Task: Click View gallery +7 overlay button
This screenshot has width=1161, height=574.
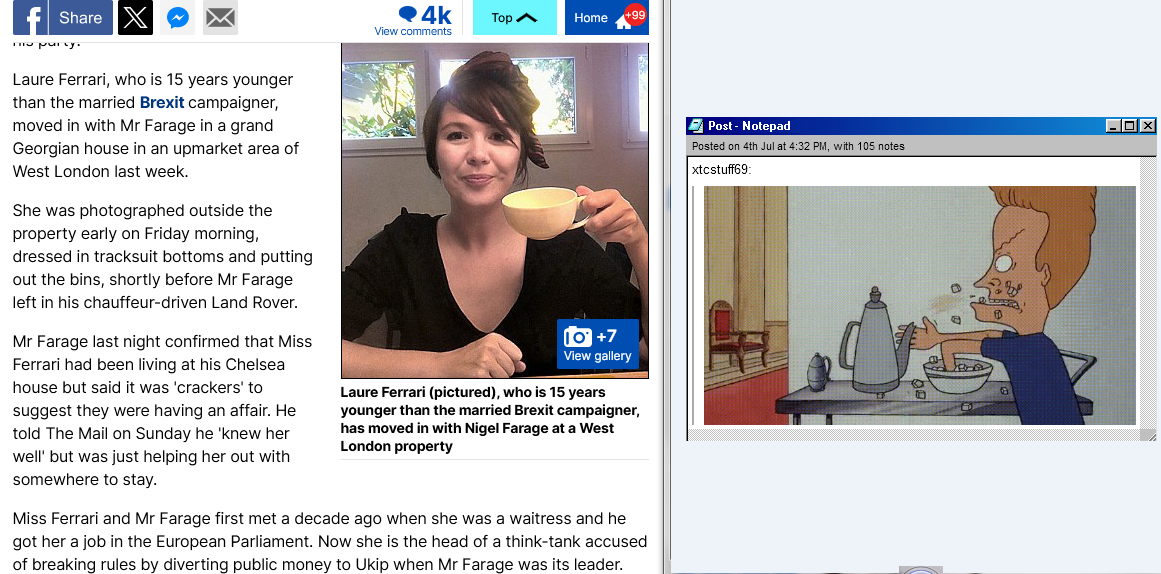Action: click(598, 344)
